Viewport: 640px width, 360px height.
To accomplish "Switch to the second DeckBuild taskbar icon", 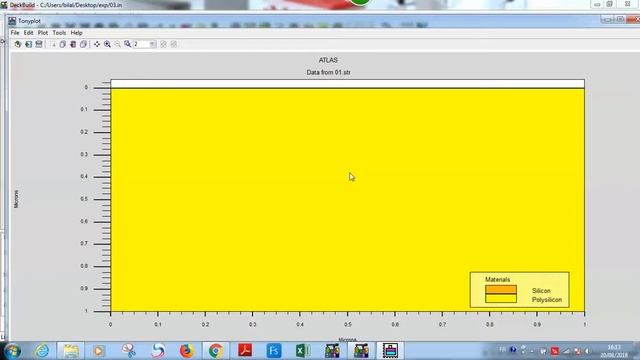I will [x=361, y=351].
